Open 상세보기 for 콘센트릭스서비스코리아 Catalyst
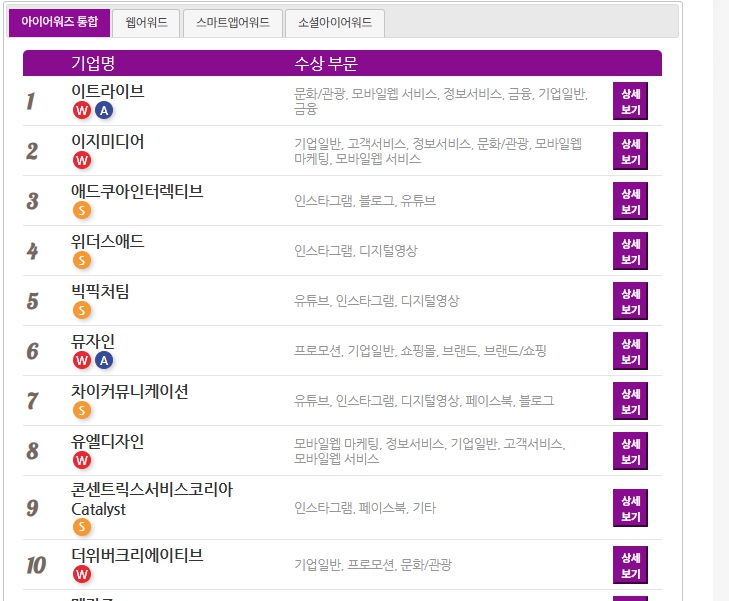Image resolution: width=729 pixels, height=601 pixels. [630, 508]
